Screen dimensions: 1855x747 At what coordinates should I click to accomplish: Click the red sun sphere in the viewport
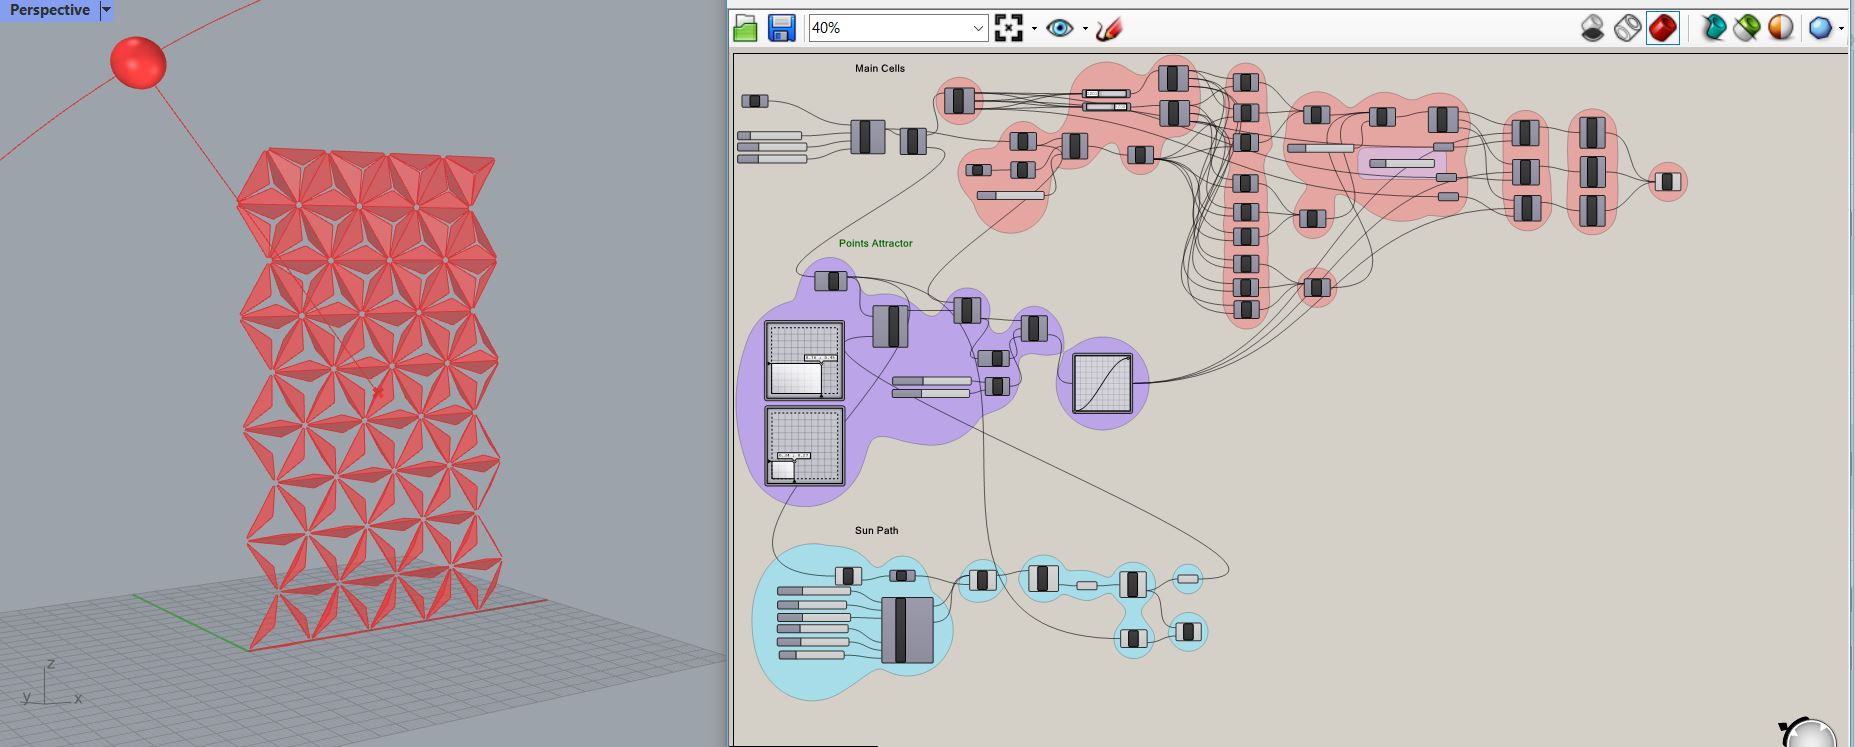[138, 62]
